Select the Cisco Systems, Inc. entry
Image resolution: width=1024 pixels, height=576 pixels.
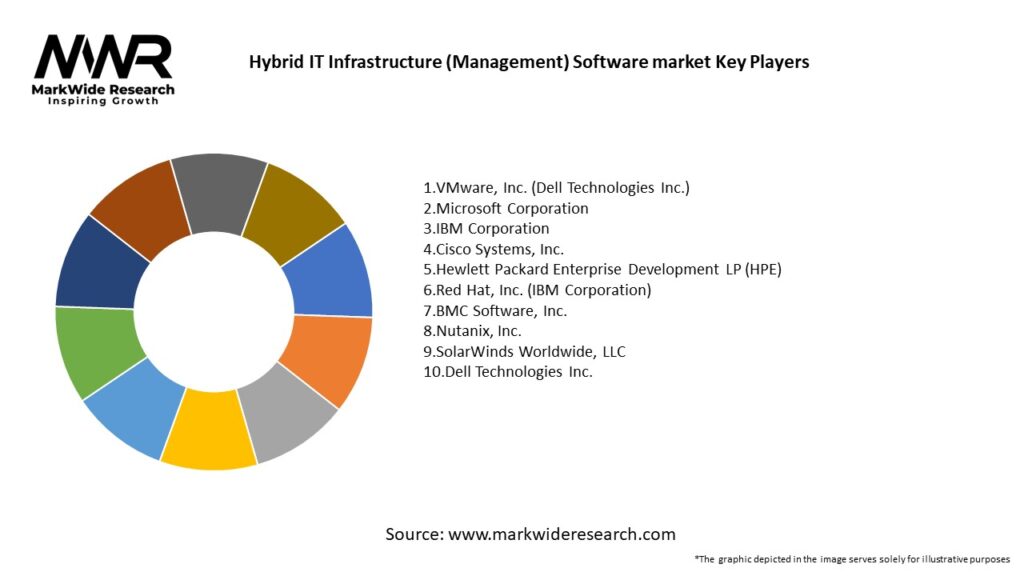493,249
